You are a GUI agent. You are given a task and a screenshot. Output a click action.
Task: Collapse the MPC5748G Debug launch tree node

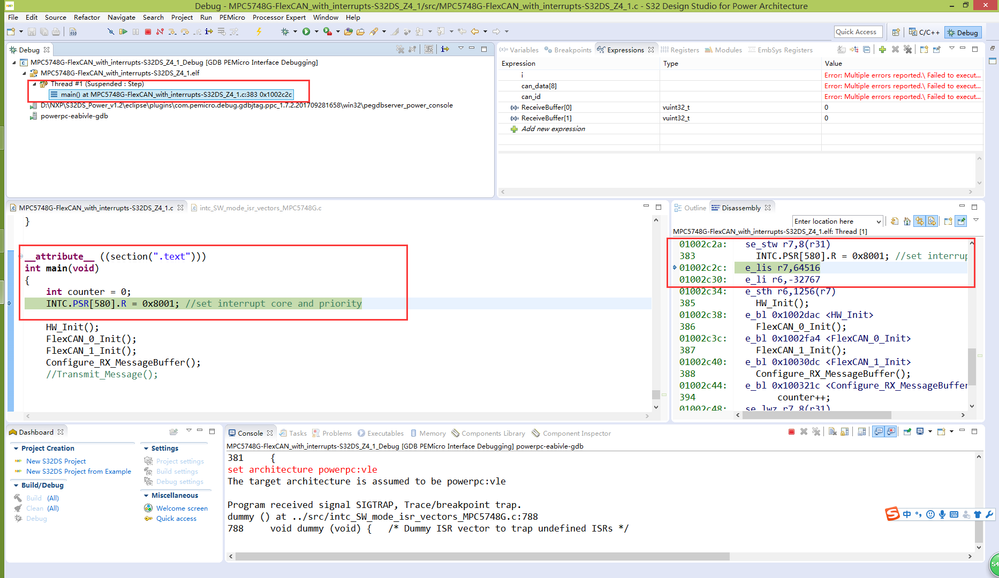click(x=15, y=62)
